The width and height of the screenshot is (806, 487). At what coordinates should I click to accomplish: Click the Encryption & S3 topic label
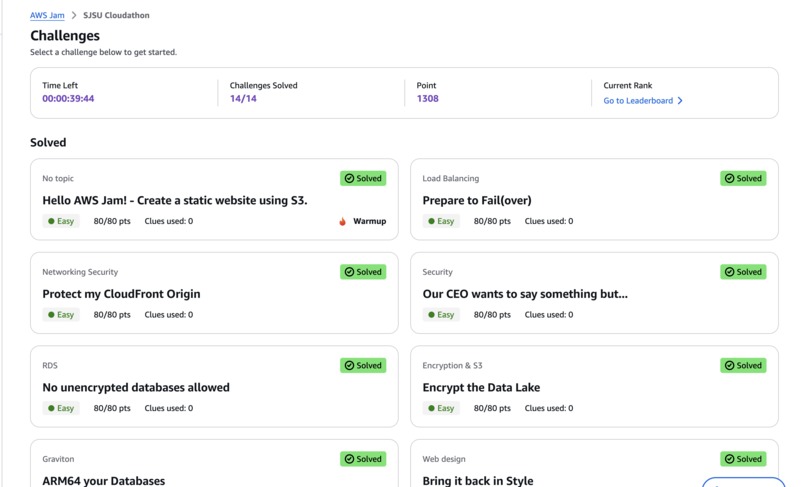click(x=452, y=366)
